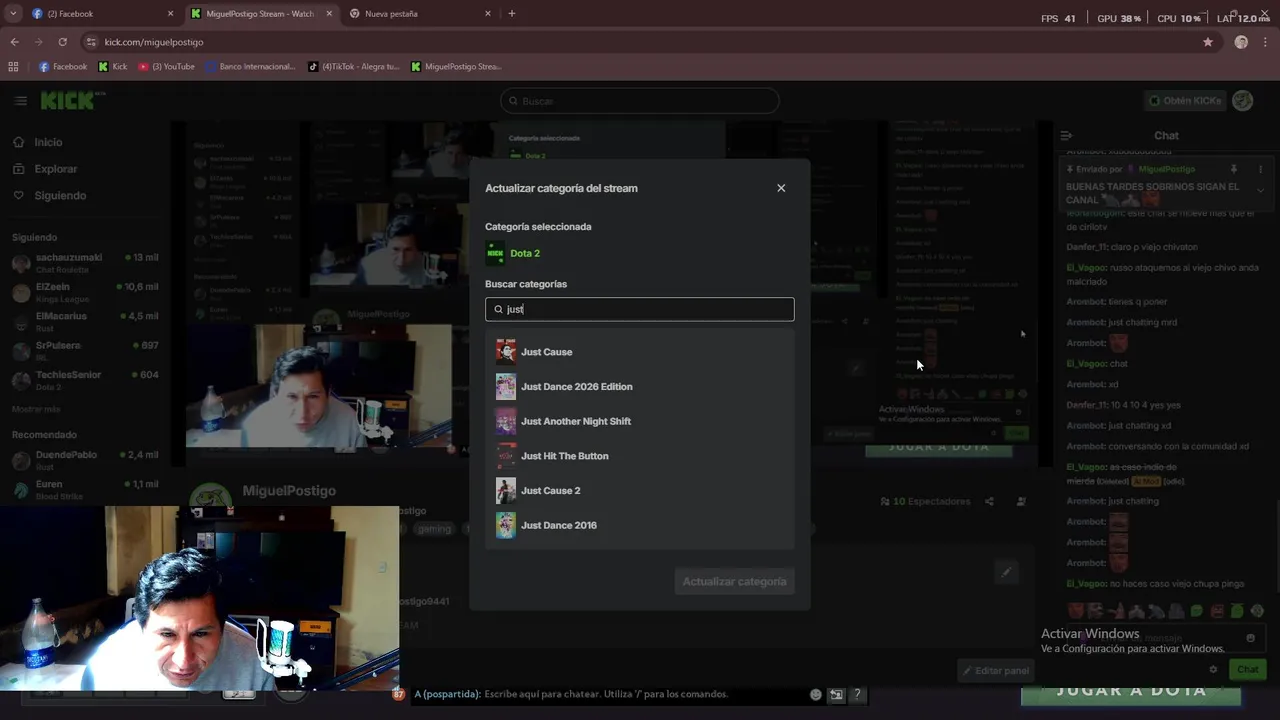The image size is (1280, 720).
Task: Open the chat settings gear
Action: [1213, 669]
